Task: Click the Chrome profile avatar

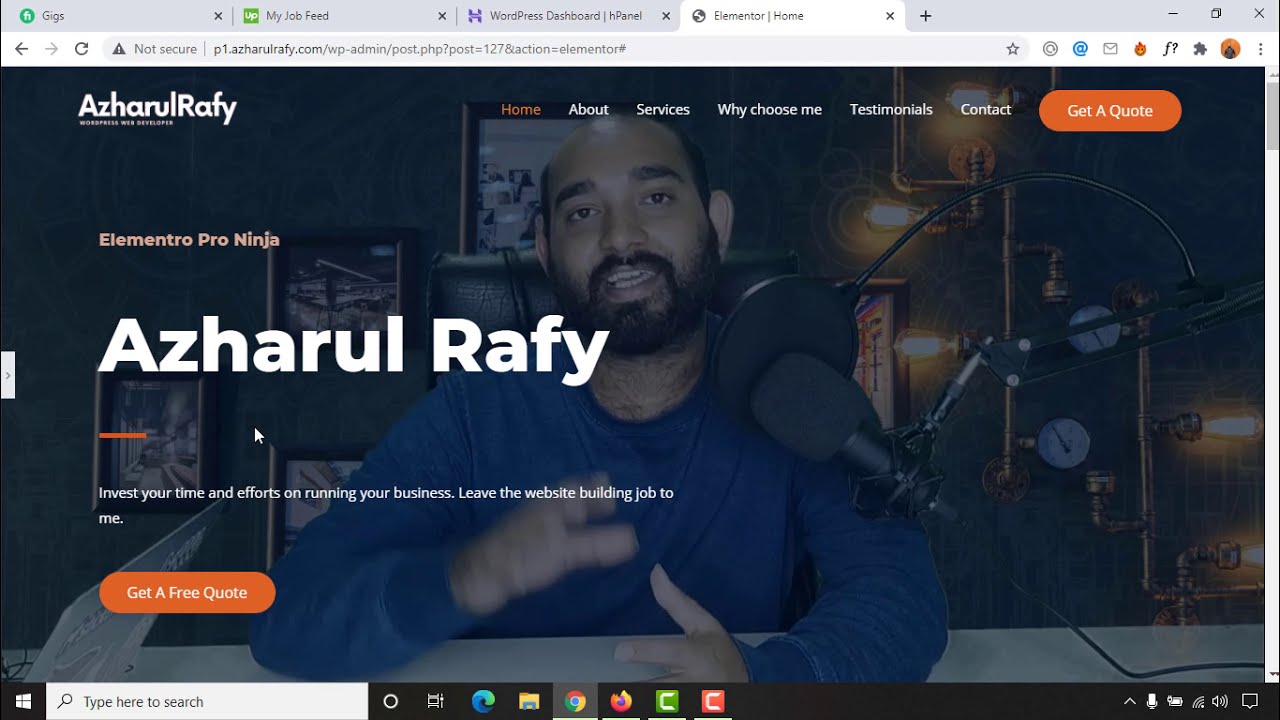Action: [x=1231, y=49]
